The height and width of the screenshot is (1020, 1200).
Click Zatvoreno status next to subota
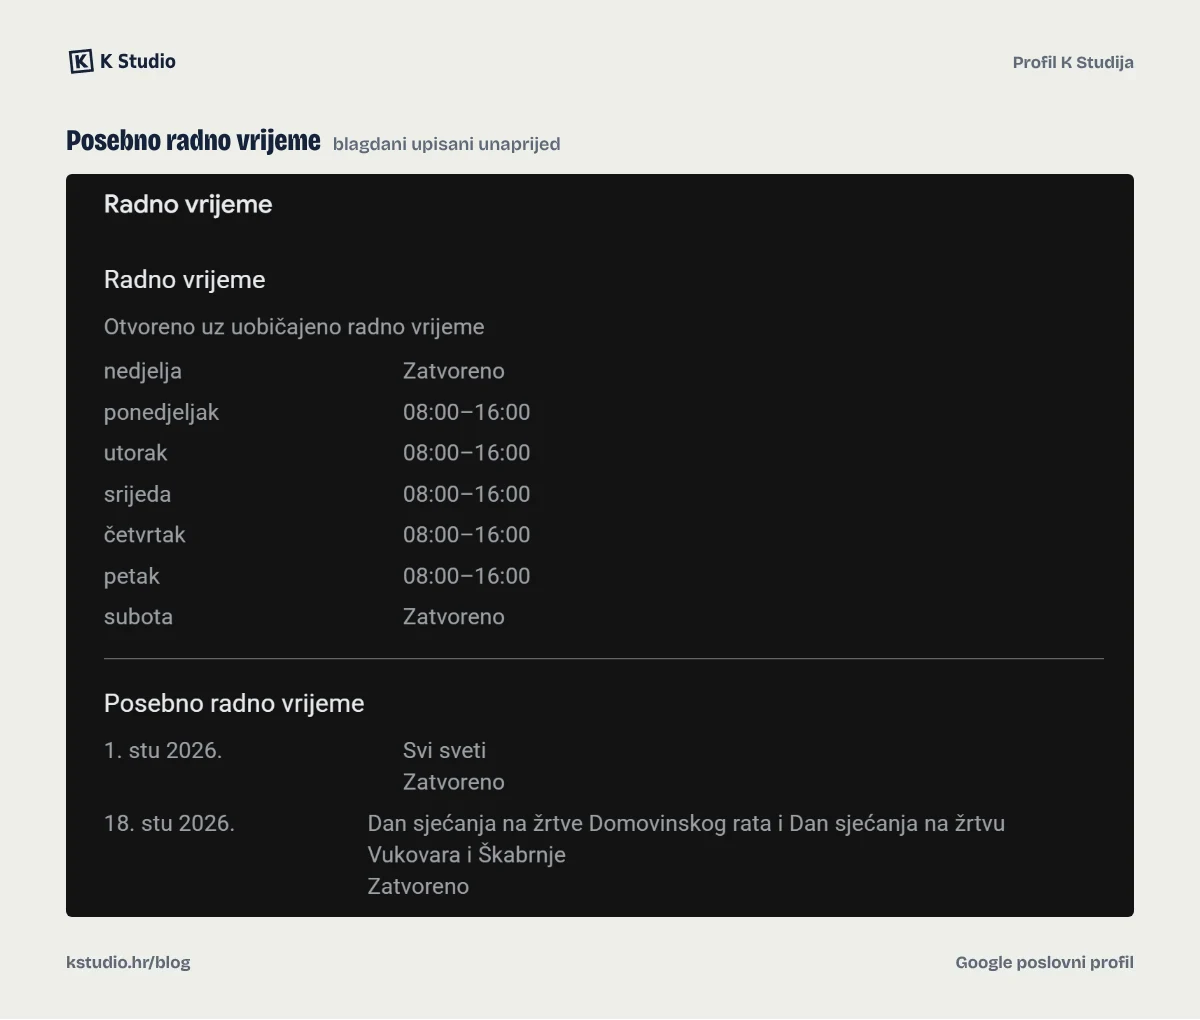click(x=453, y=617)
